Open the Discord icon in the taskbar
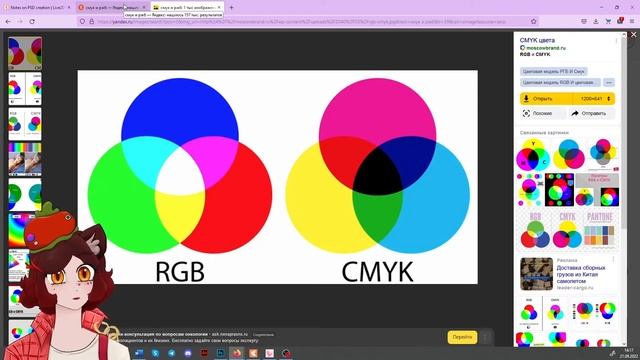The height and width of the screenshot is (360, 640). 188,353
